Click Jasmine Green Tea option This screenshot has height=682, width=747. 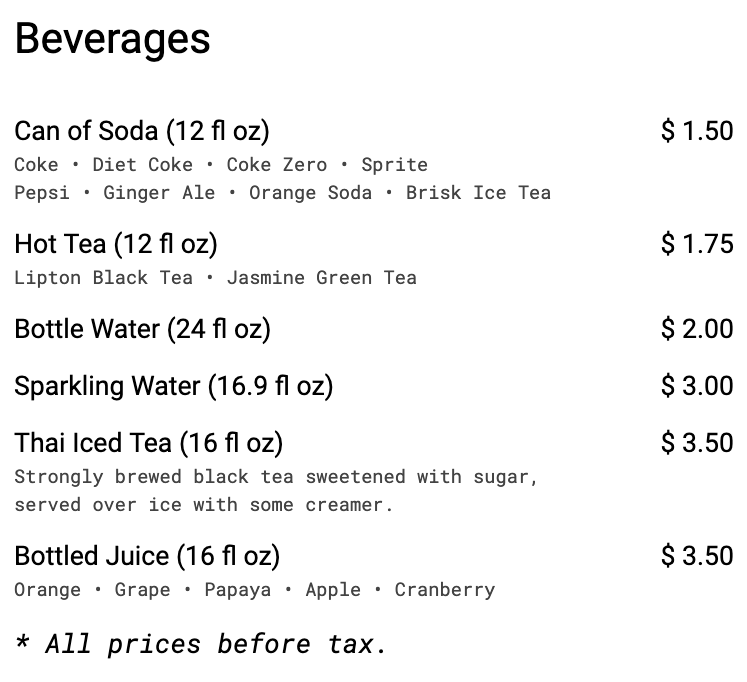click(x=322, y=278)
